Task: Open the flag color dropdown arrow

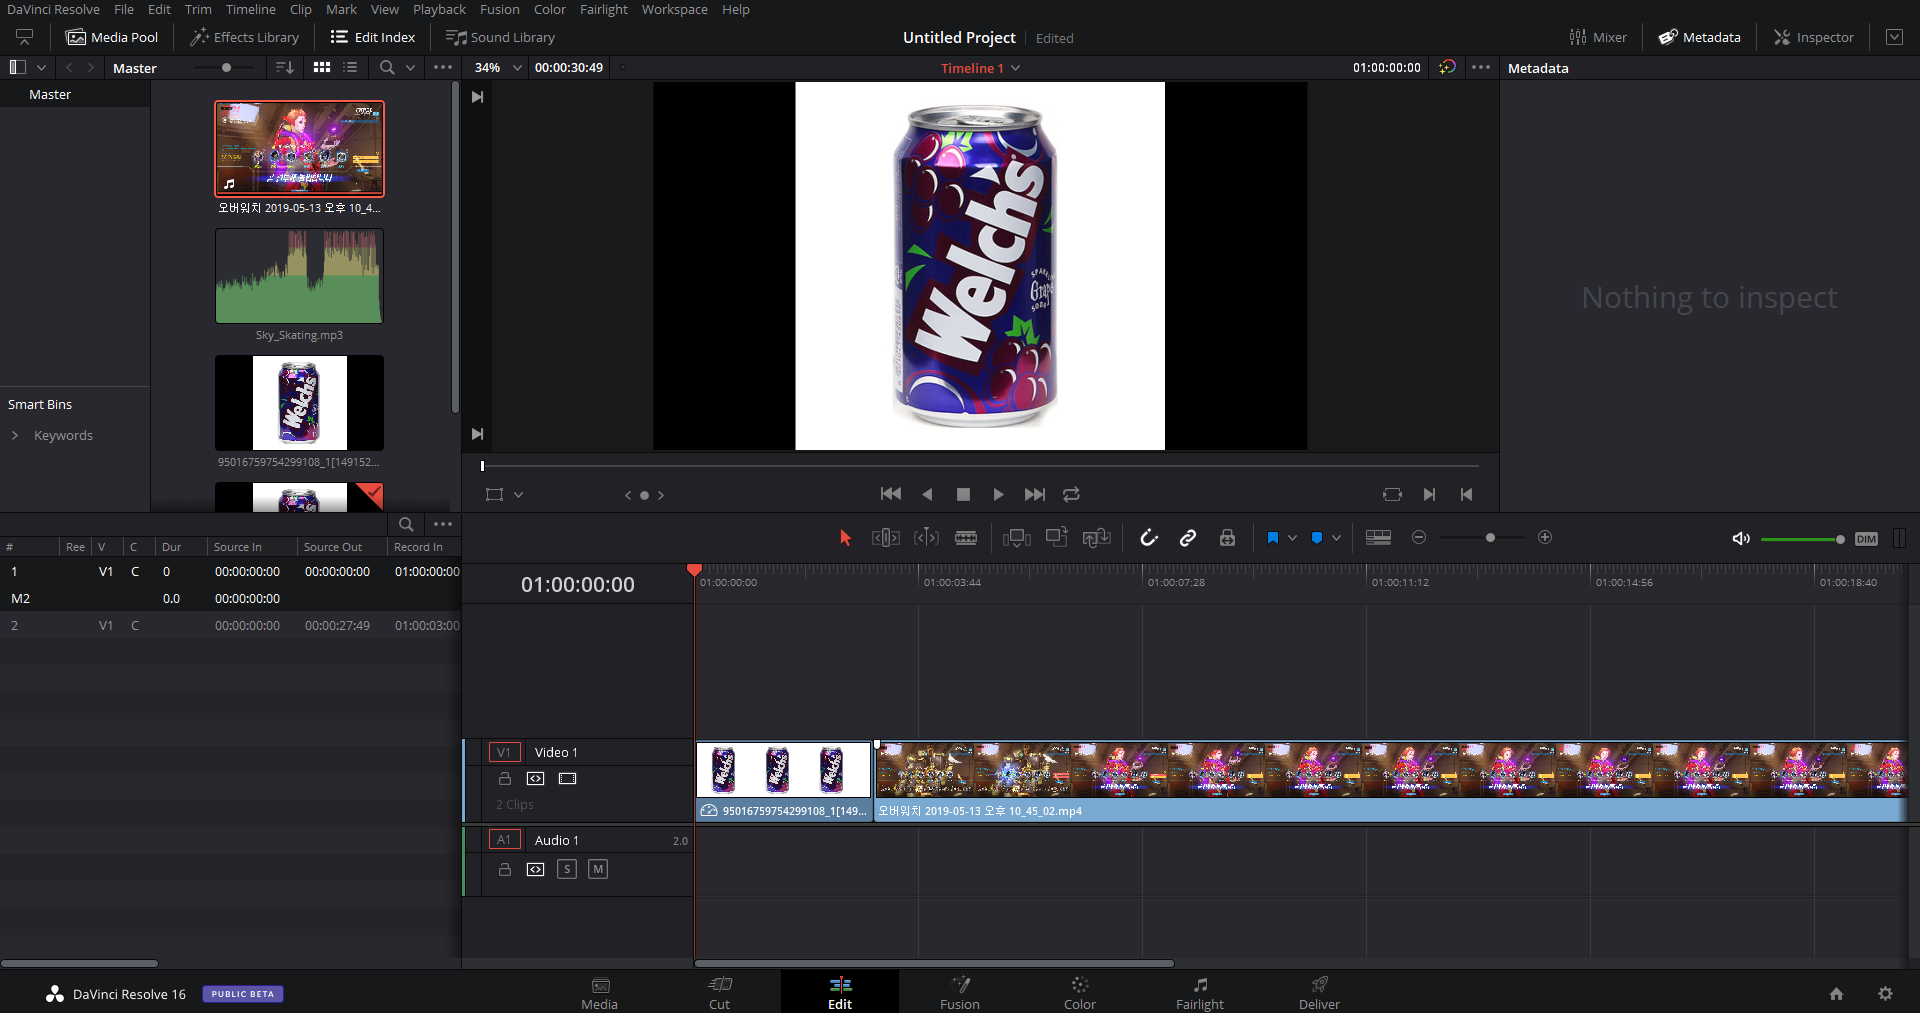Action: (x=1292, y=538)
